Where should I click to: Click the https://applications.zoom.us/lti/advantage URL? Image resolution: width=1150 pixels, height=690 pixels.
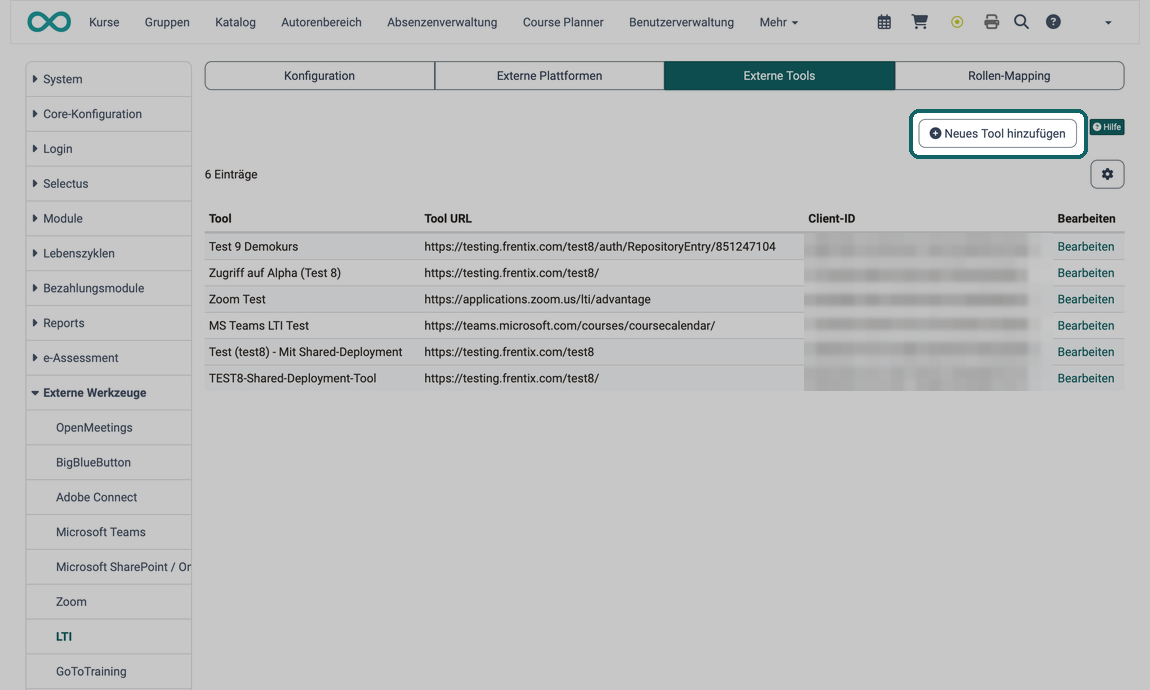(538, 299)
